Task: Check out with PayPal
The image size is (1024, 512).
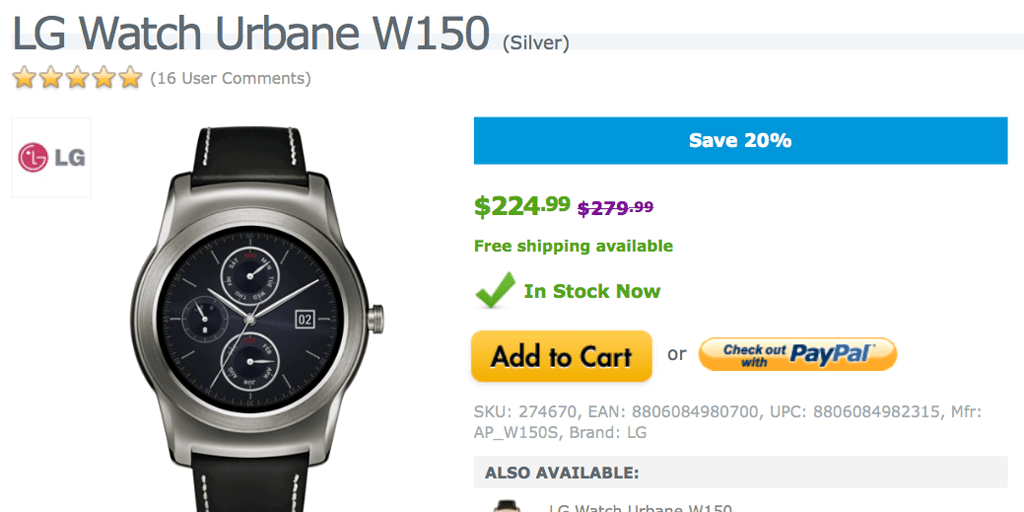Action: pos(797,354)
